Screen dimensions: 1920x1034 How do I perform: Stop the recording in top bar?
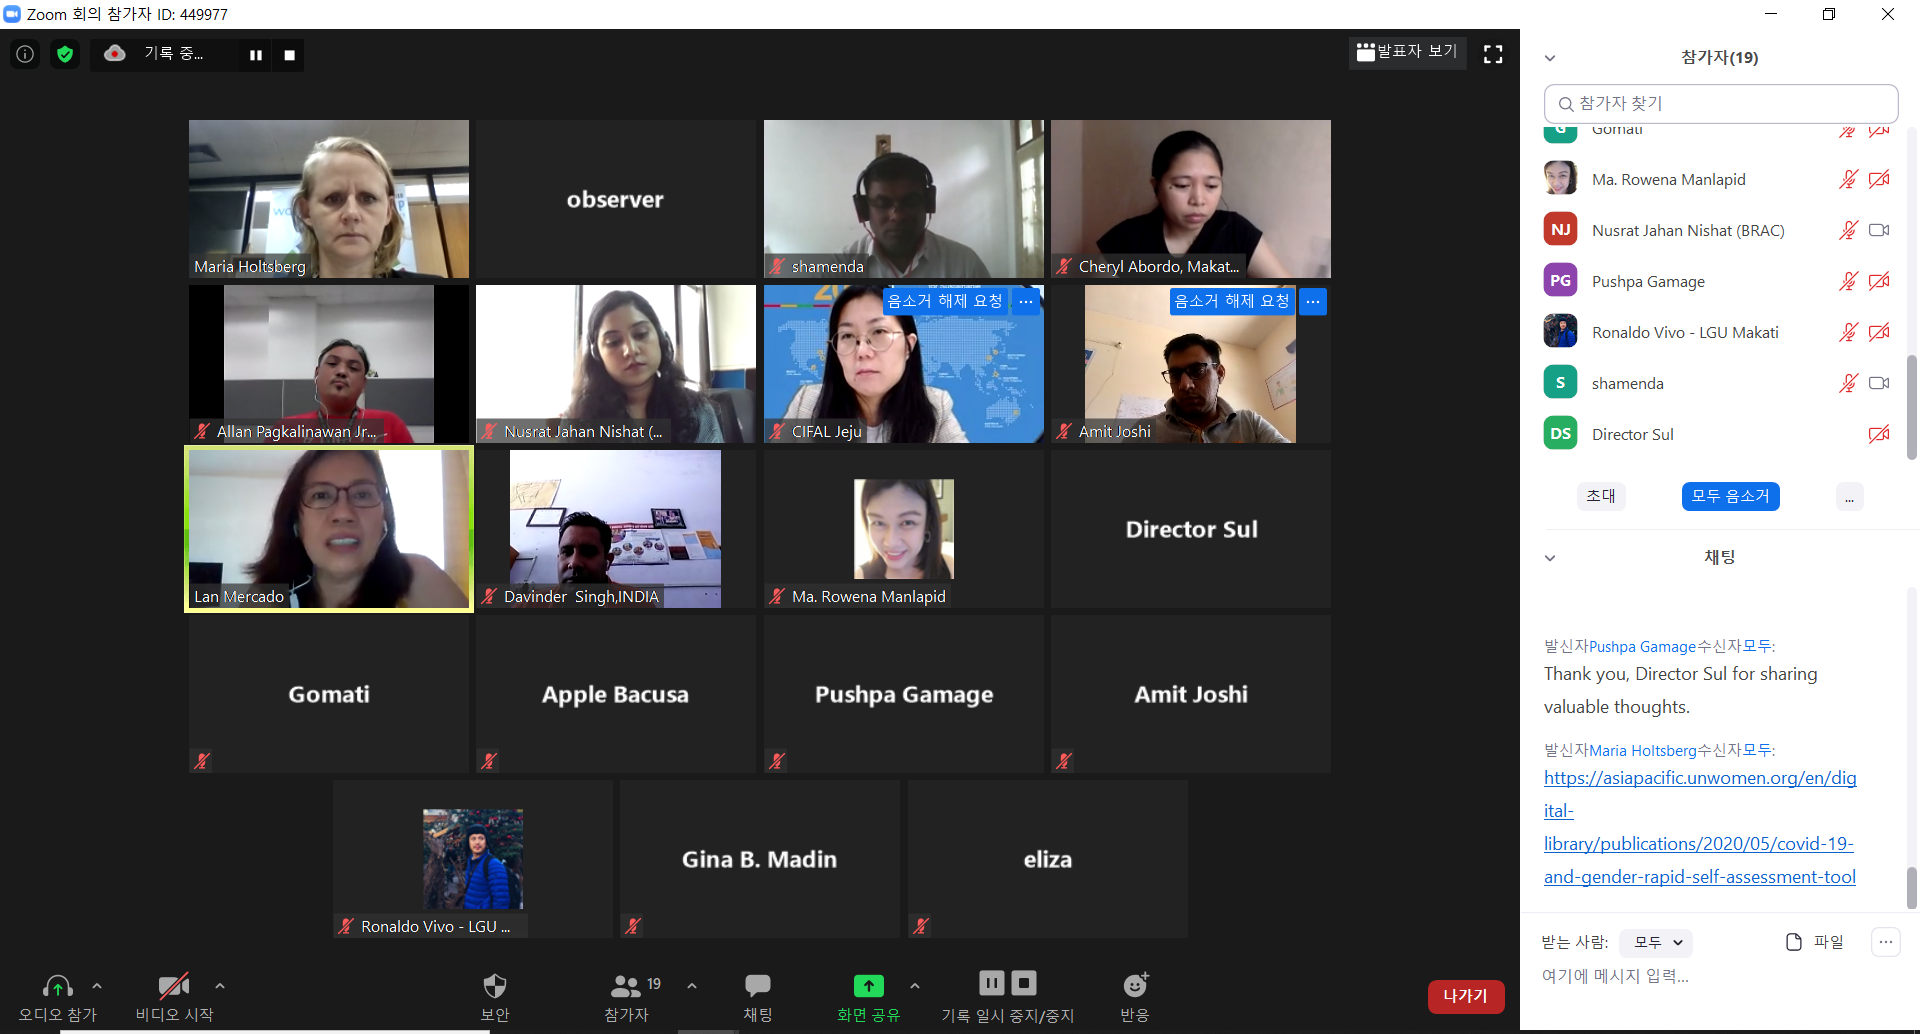(289, 55)
